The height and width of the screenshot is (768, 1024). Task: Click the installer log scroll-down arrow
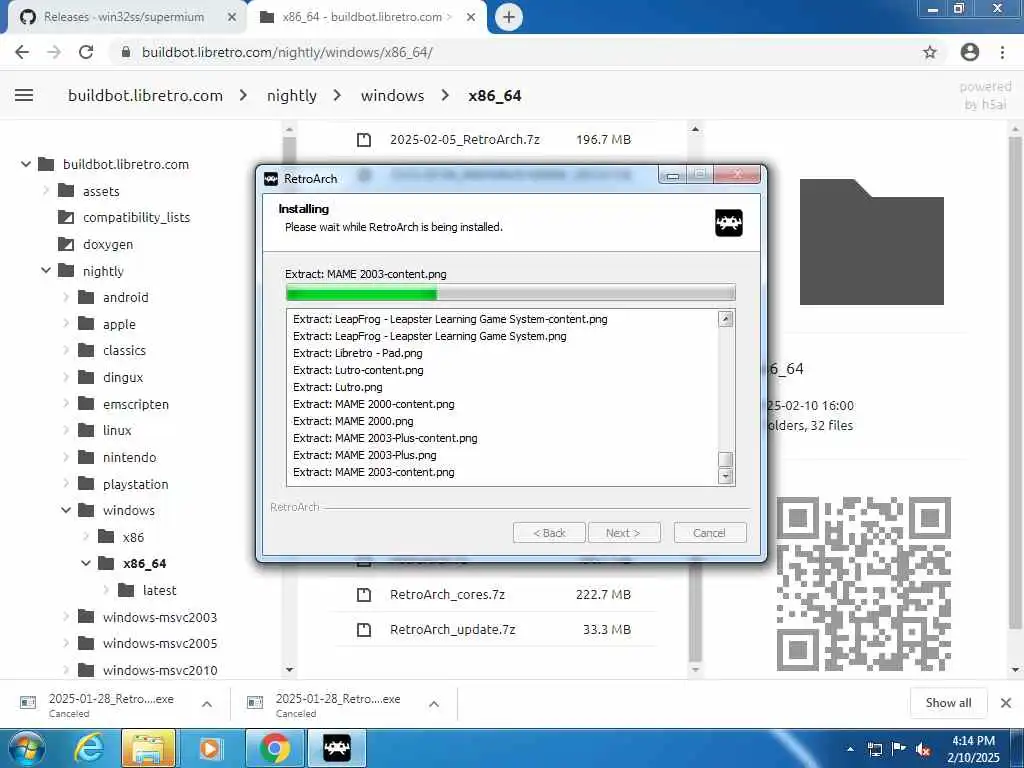point(726,476)
